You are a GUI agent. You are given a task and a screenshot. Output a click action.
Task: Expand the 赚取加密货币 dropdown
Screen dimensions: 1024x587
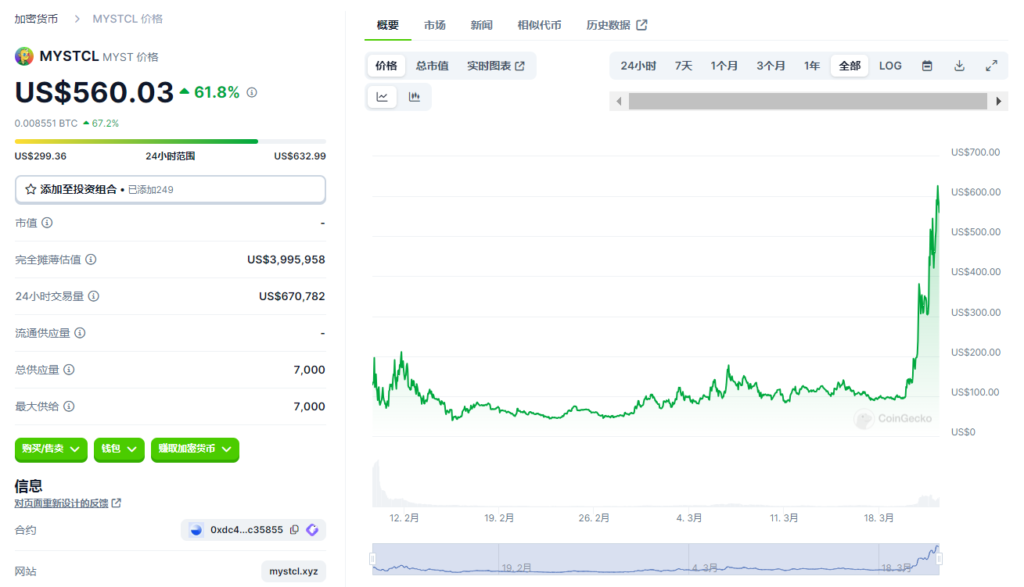(x=195, y=449)
